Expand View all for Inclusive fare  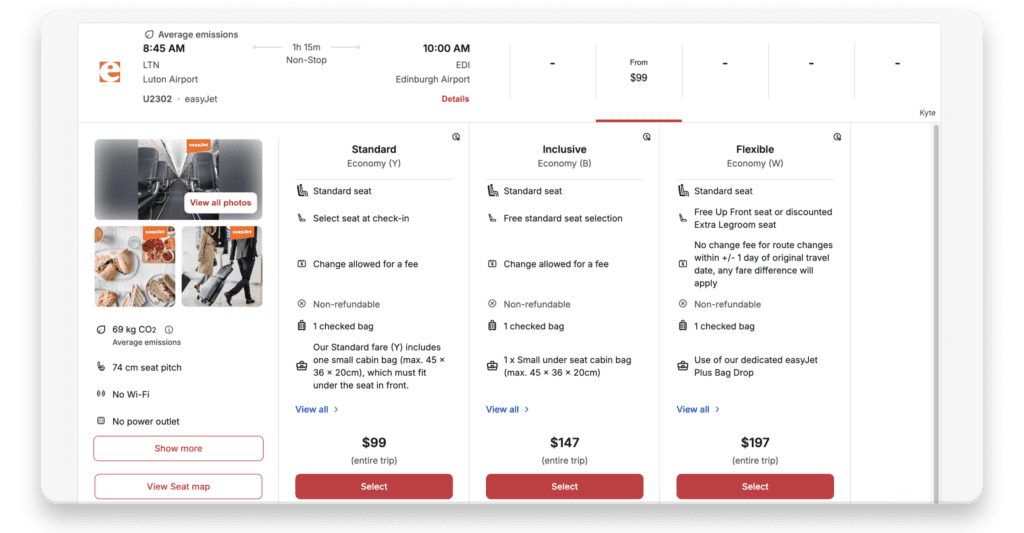(508, 409)
